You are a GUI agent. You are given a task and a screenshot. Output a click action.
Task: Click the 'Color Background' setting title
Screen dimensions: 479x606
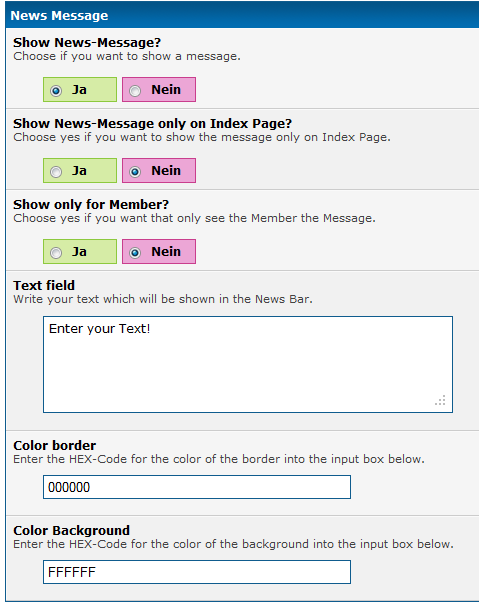point(72,531)
